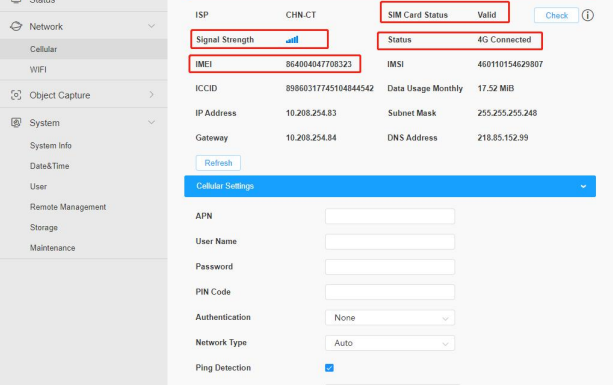Select Data Usage Monthly value 17.52 MiB

(x=496, y=88)
